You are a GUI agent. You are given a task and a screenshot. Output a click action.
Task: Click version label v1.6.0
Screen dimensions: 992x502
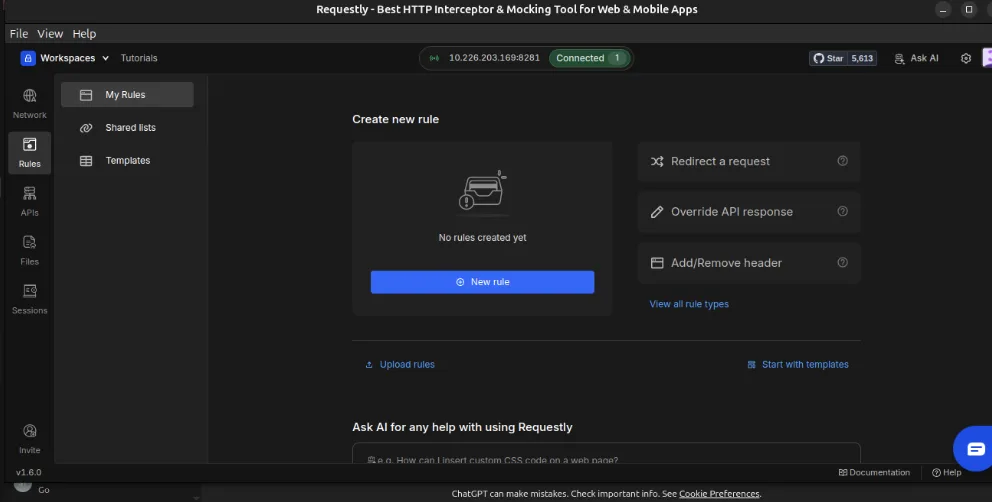[28, 472]
